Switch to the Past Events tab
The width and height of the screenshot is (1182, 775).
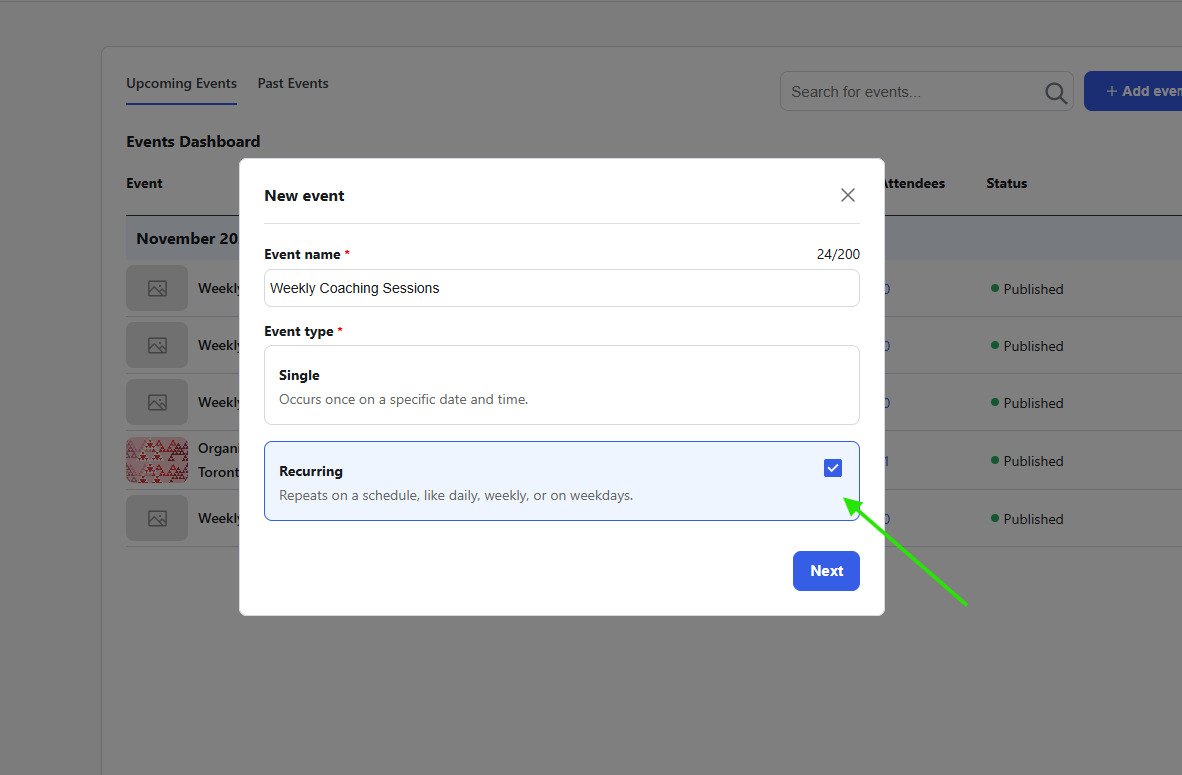293,84
